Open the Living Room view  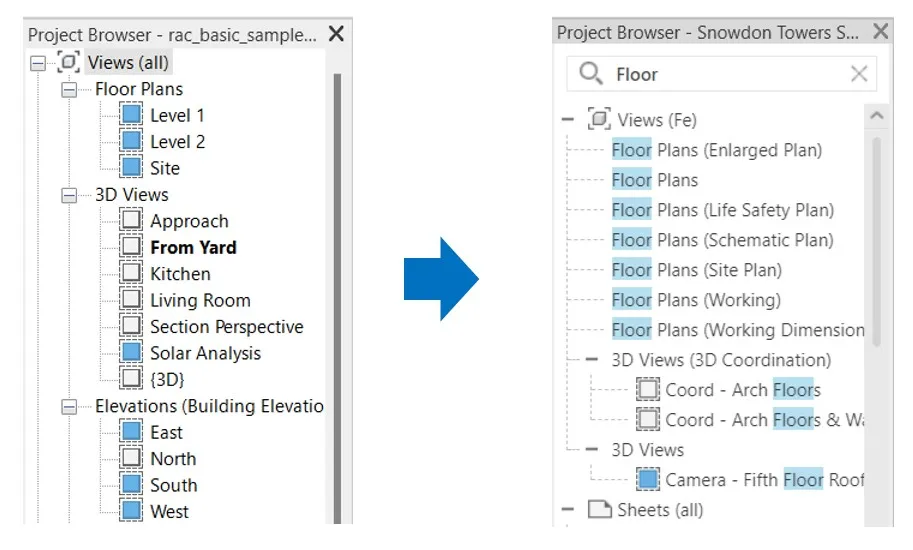(200, 300)
